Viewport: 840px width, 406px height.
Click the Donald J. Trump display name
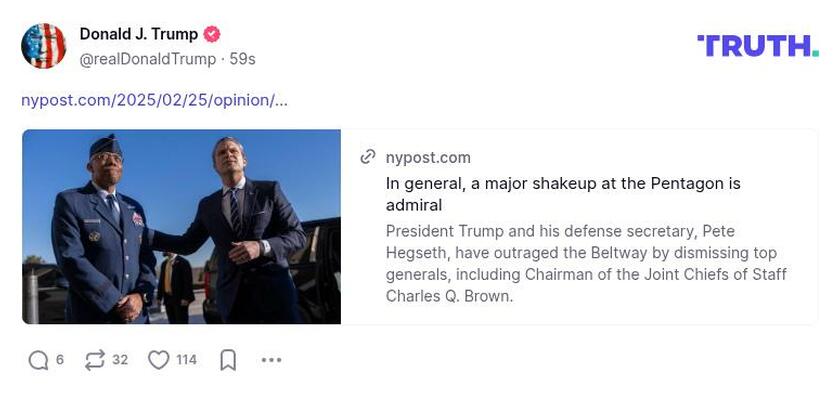138,34
